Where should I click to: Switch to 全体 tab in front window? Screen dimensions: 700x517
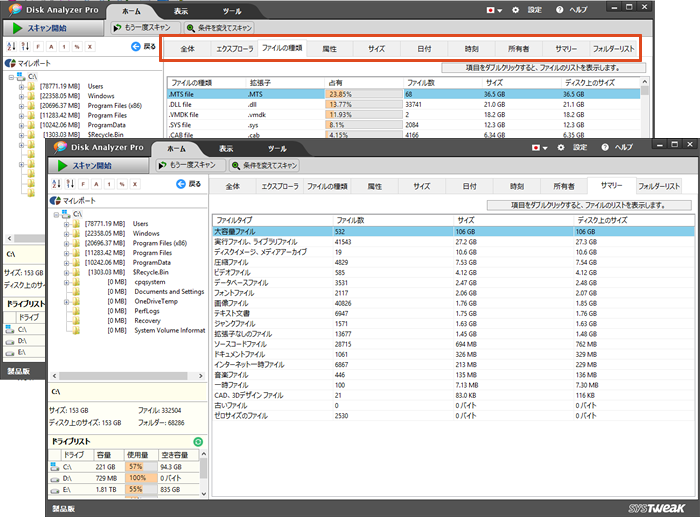[x=233, y=186]
